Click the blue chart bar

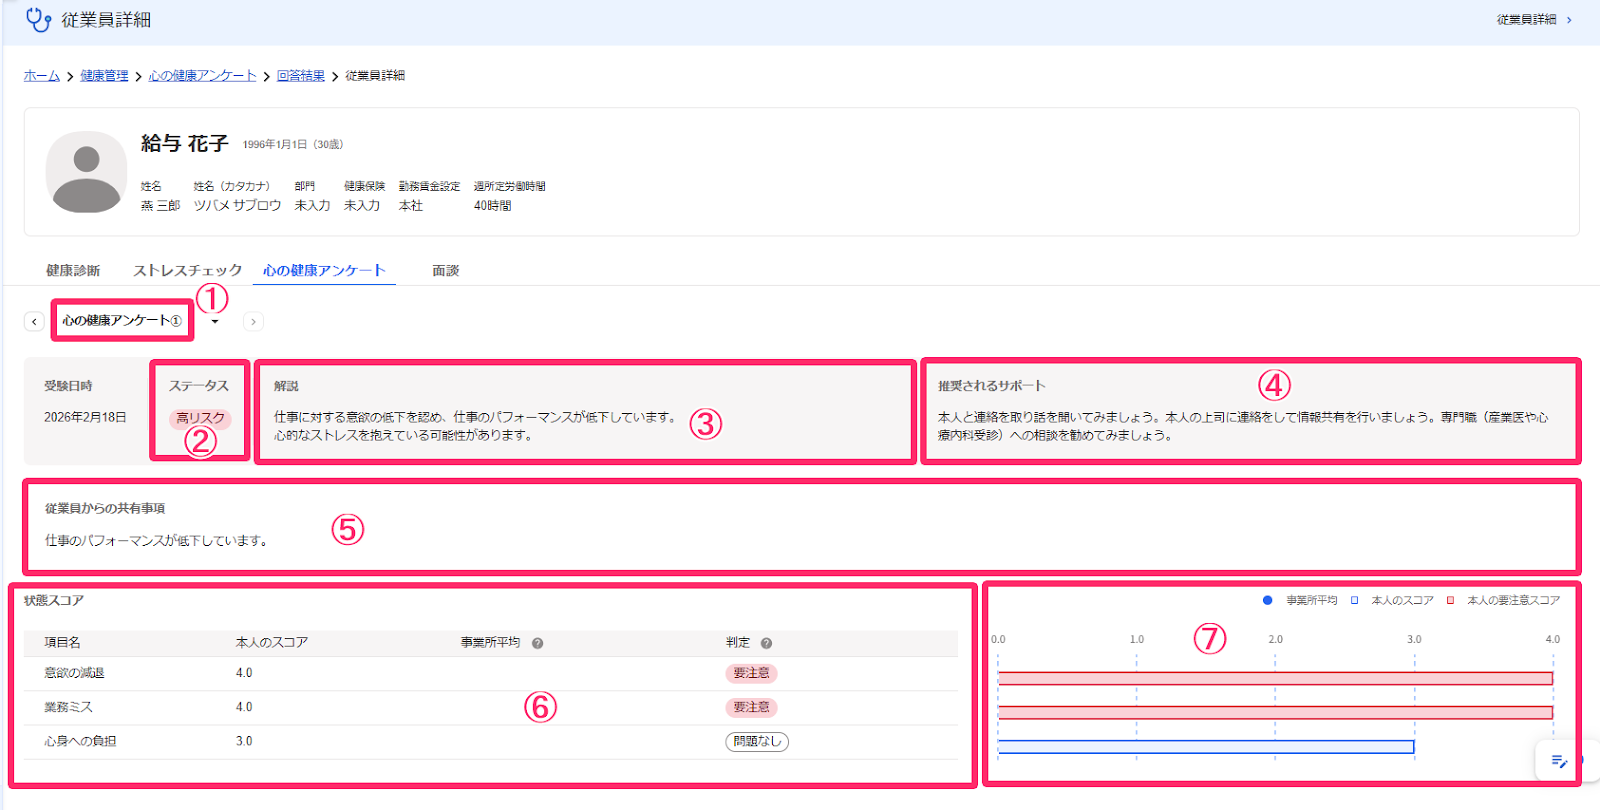1206,746
